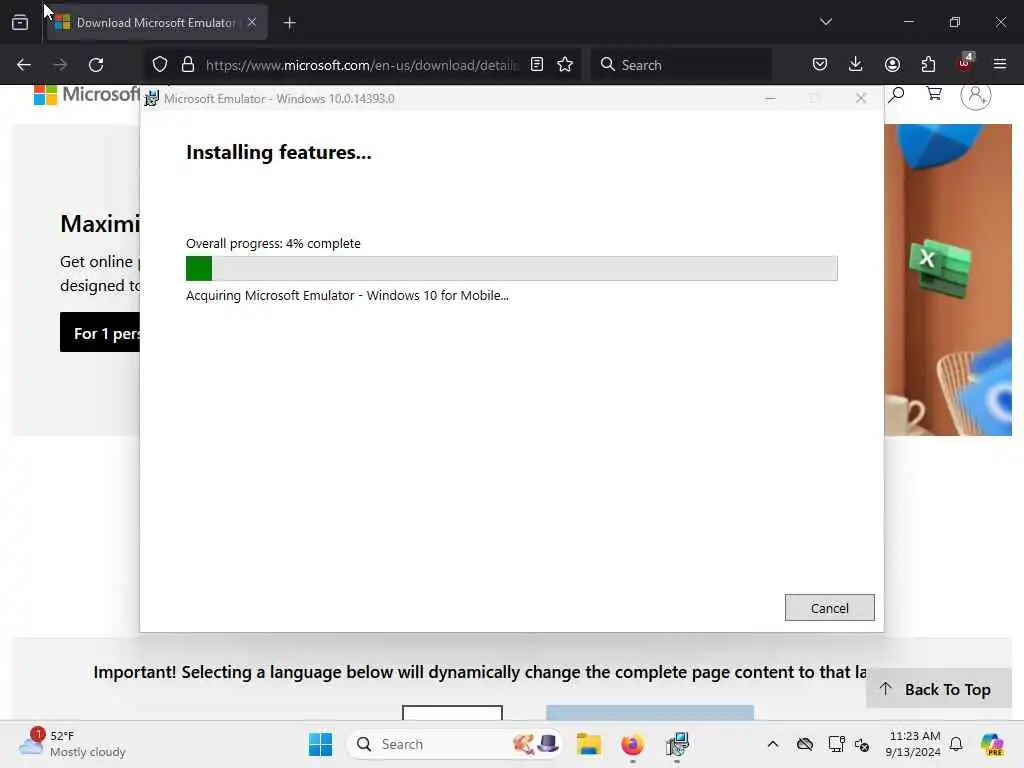Open a new Firefox tab

click(290, 23)
